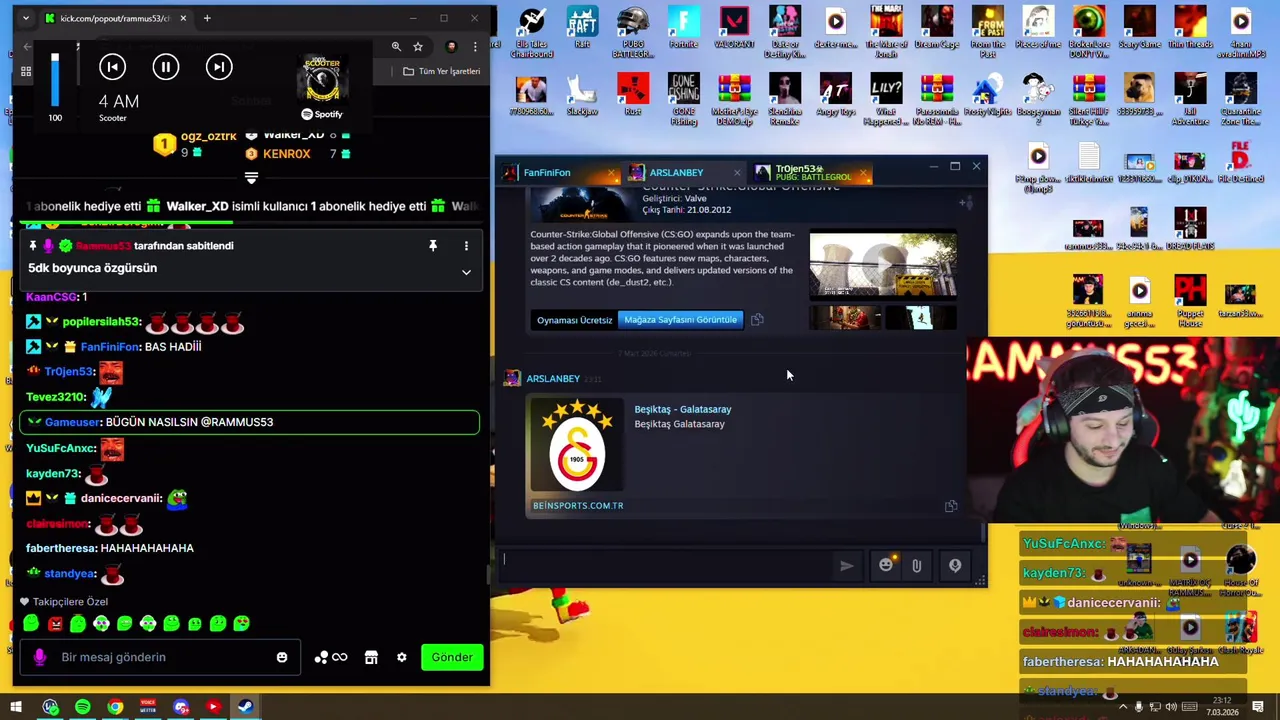
Task: Click Oynaması Ücretsiz label
Action: 574,320
